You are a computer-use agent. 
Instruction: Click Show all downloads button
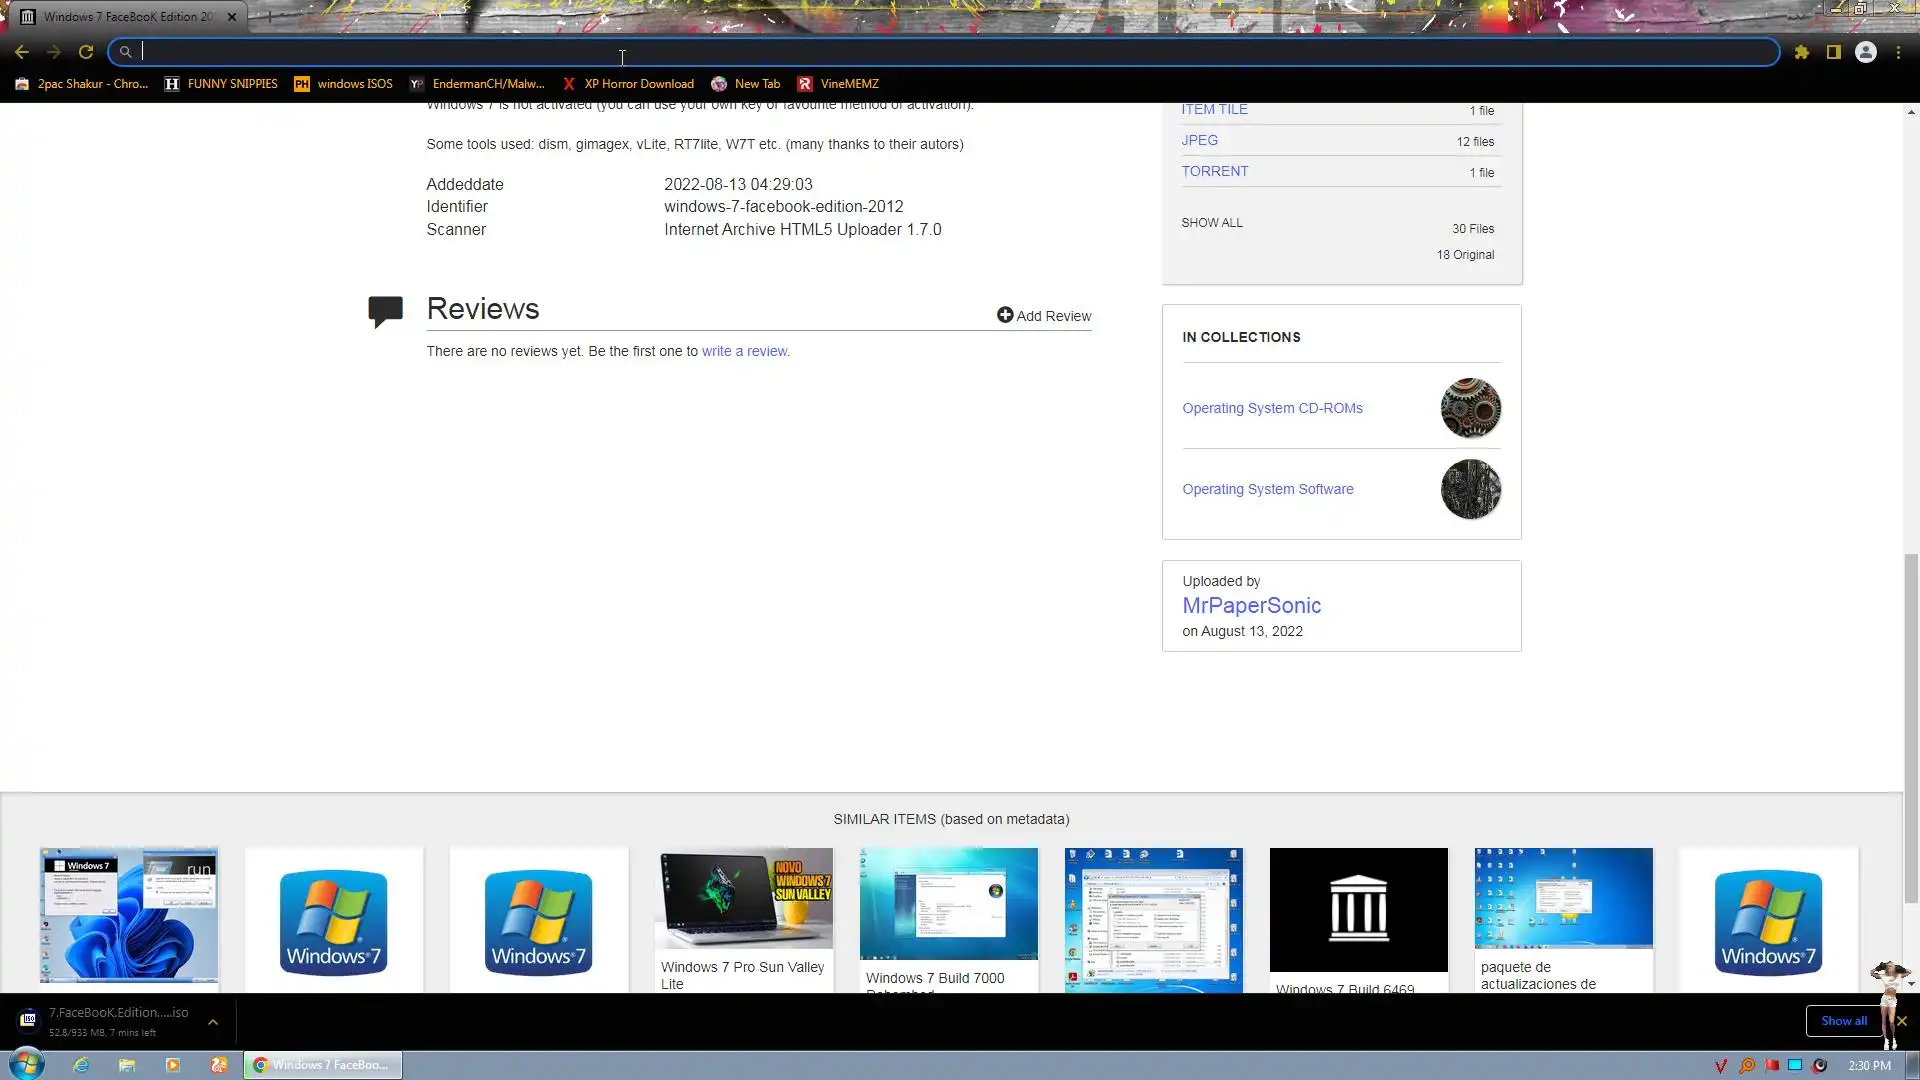pos(1843,1021)
